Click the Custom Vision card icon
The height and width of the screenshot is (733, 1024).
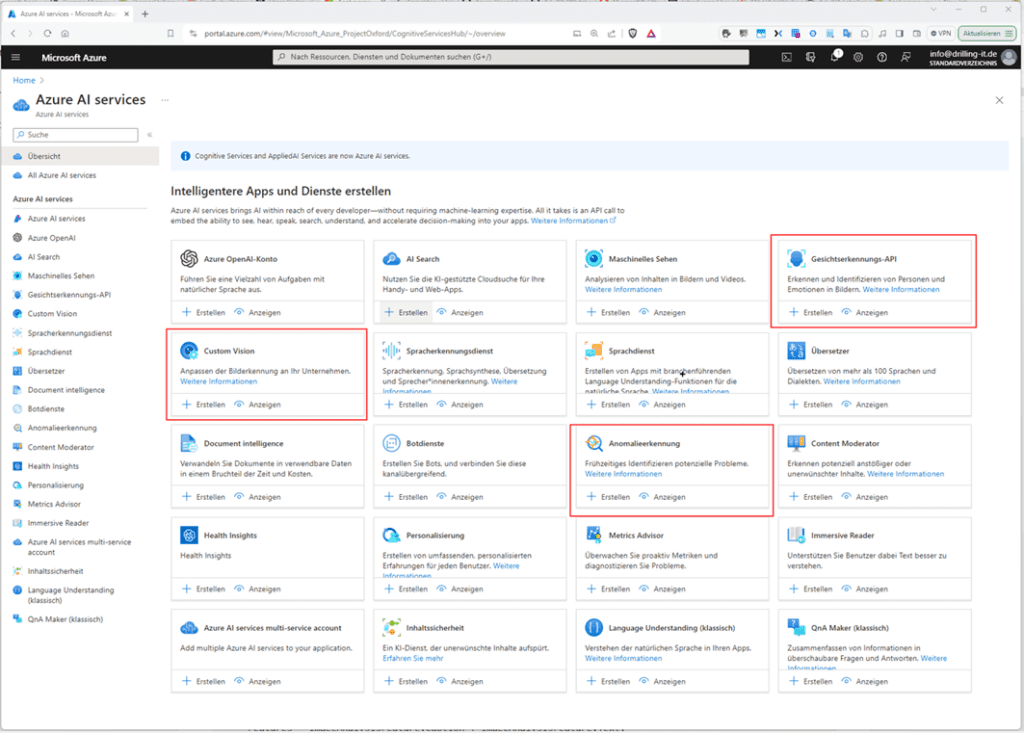[189, 351]
